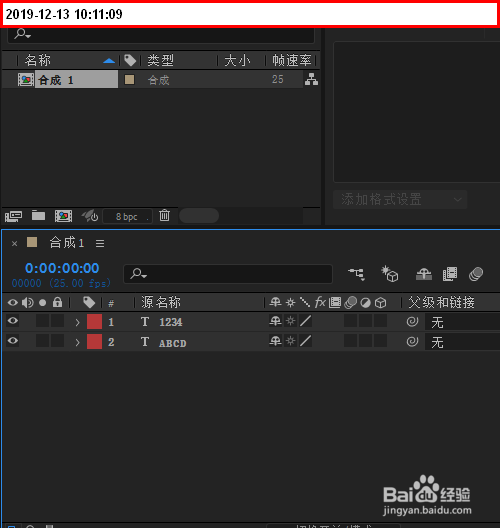500x528 pixels.
Task: Hide the 1234 text layer
Action: point(13,321)
